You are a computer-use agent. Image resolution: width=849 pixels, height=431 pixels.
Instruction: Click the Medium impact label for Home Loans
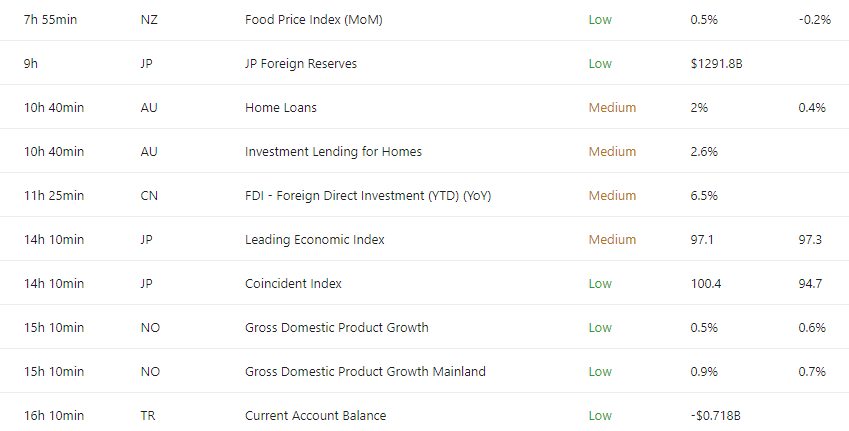pyautogui.click(x=612, y=108)
